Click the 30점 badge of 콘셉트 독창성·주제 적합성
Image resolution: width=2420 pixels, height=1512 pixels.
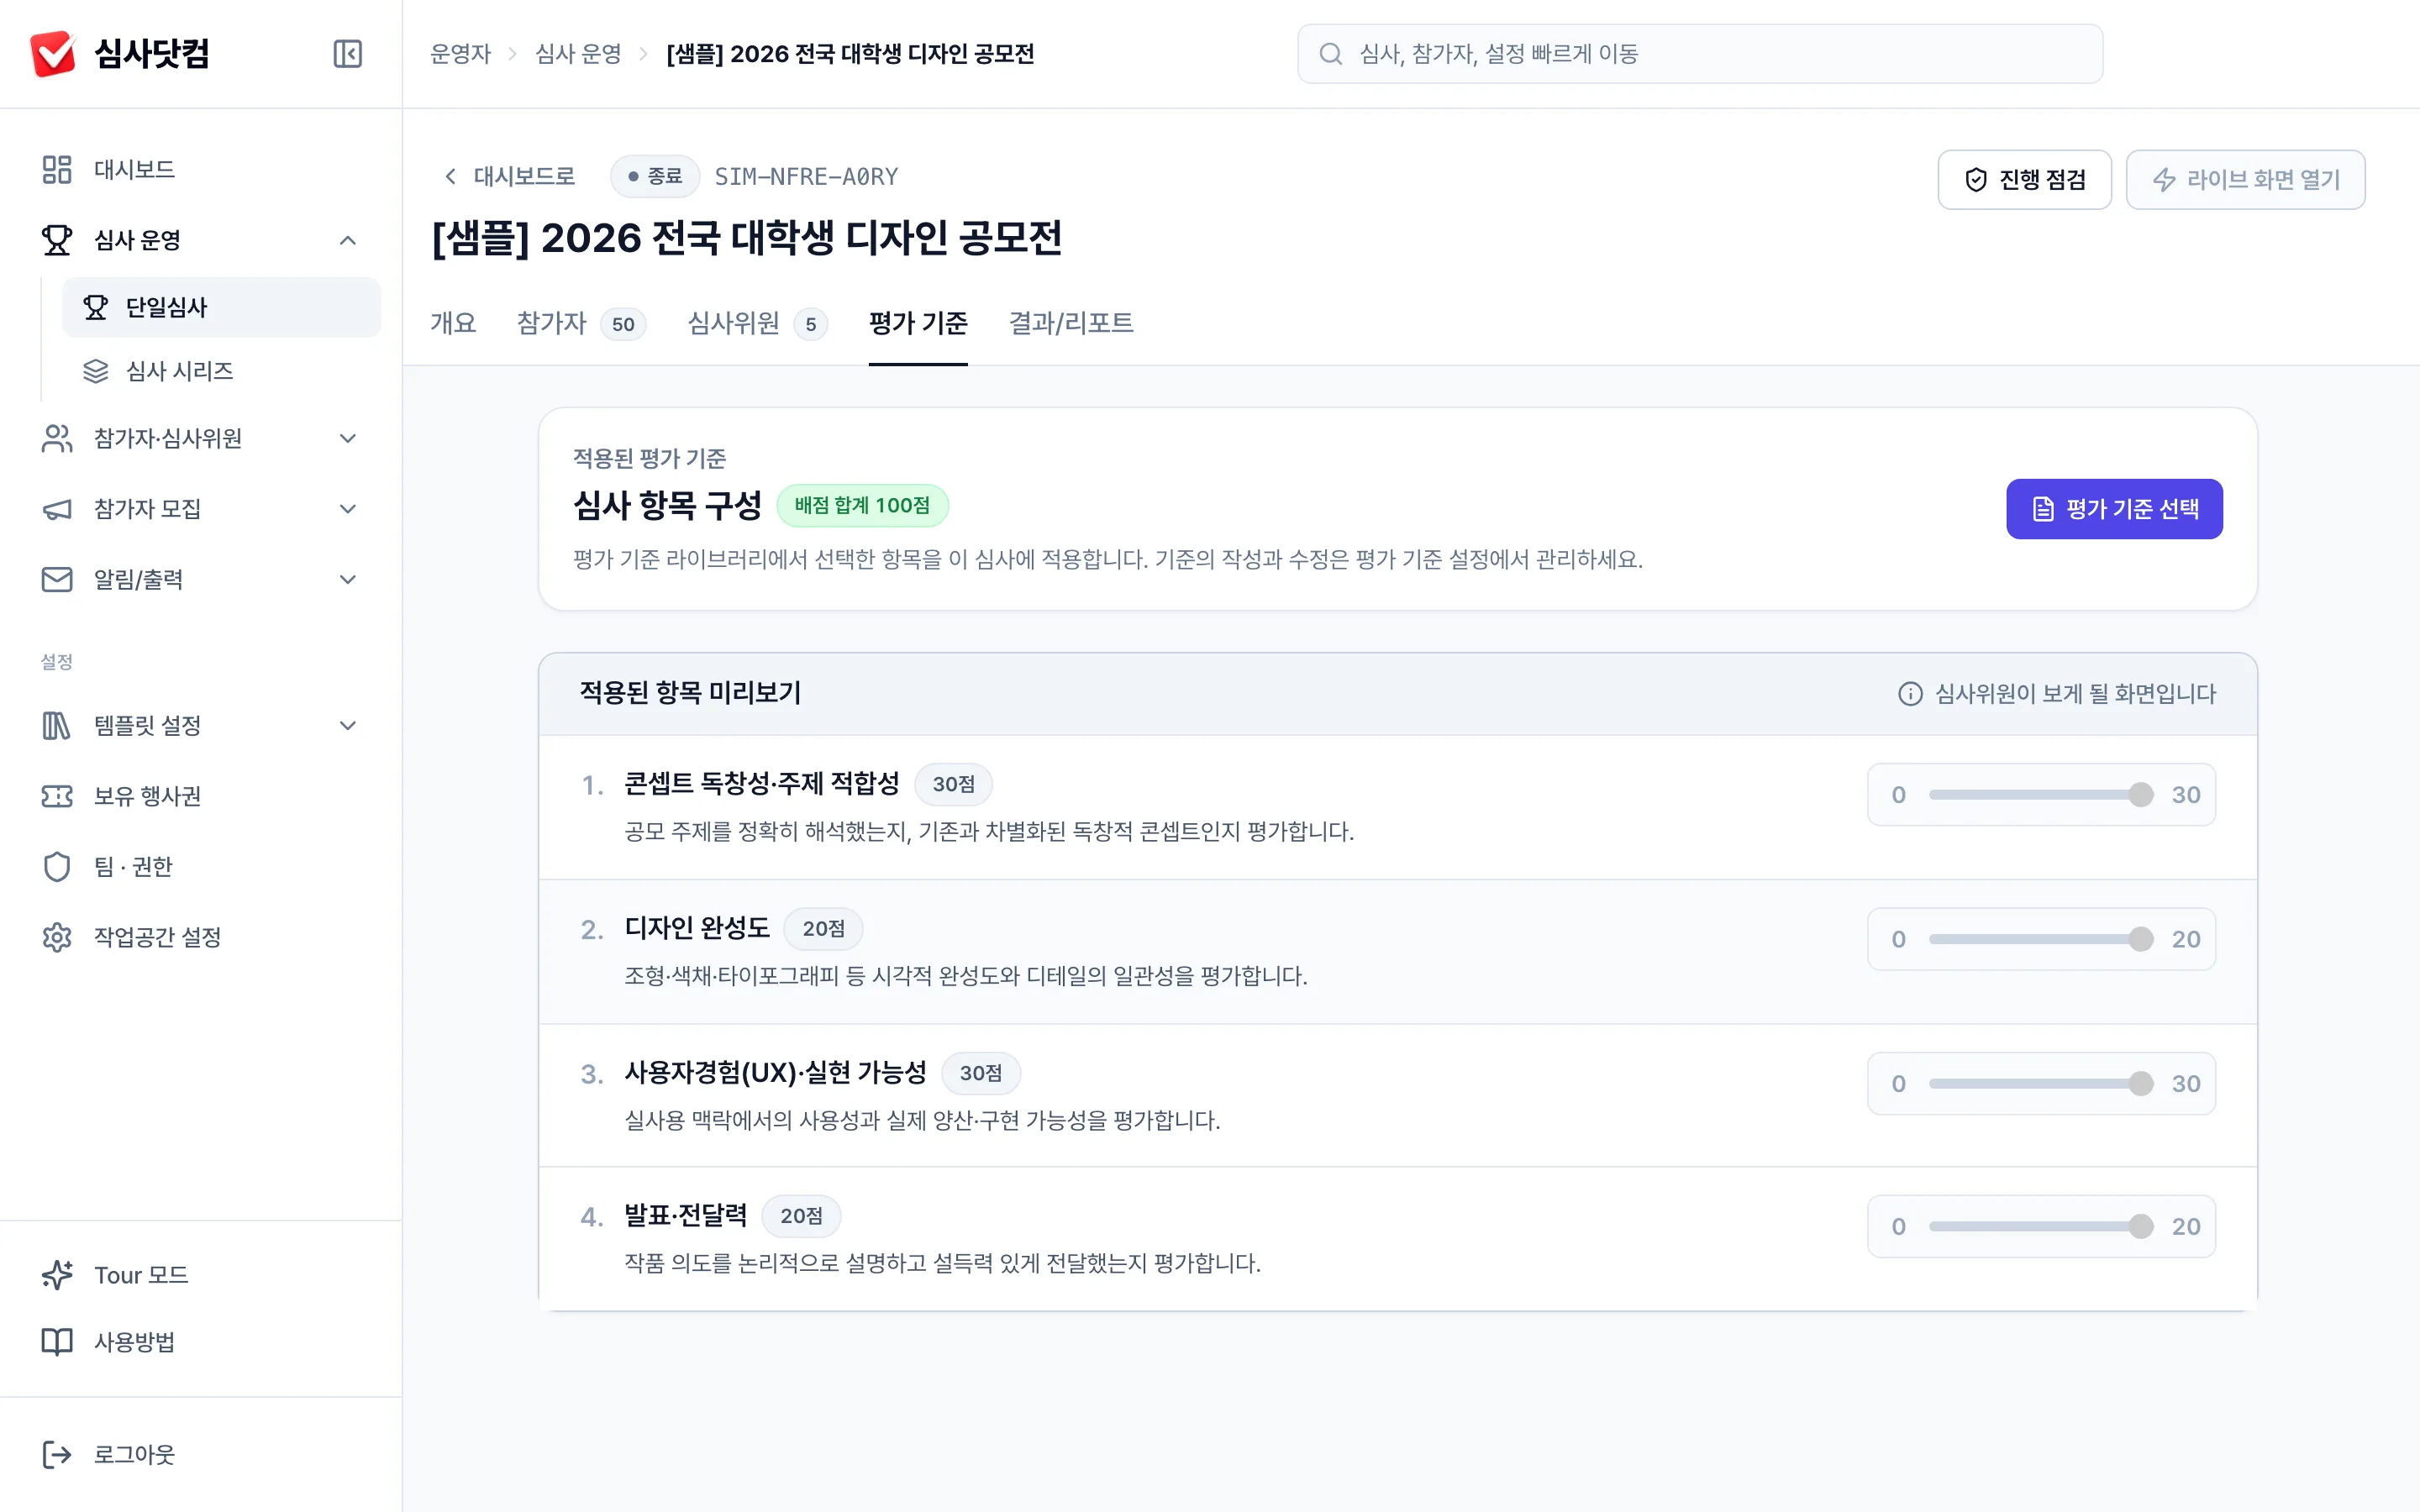point(953,784)
